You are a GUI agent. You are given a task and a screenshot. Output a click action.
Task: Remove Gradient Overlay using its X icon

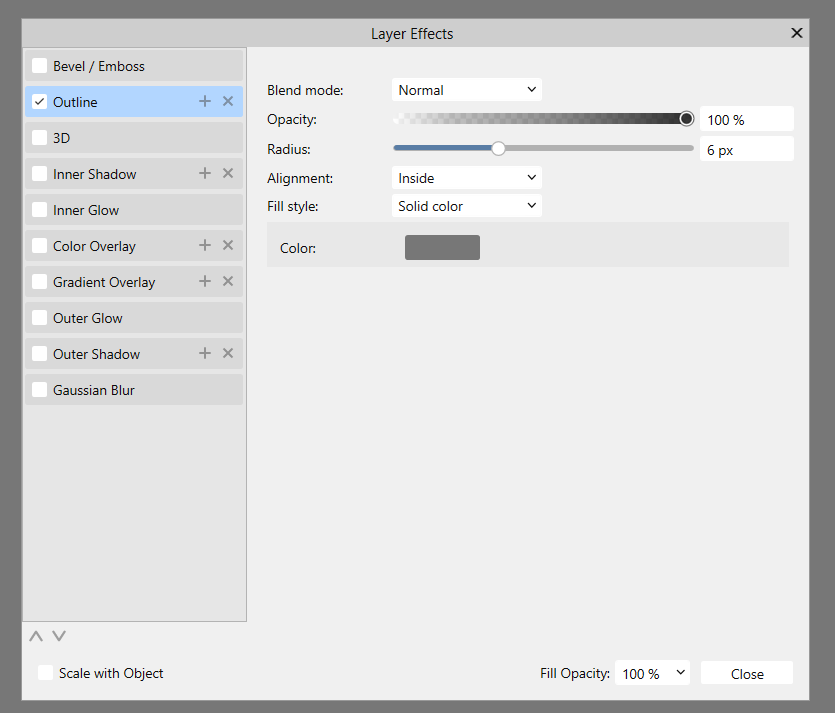(227, 281)
